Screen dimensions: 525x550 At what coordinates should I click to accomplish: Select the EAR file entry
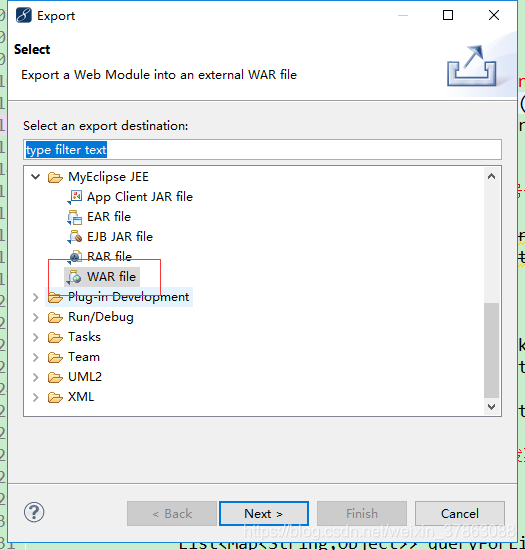pos(109,217)
